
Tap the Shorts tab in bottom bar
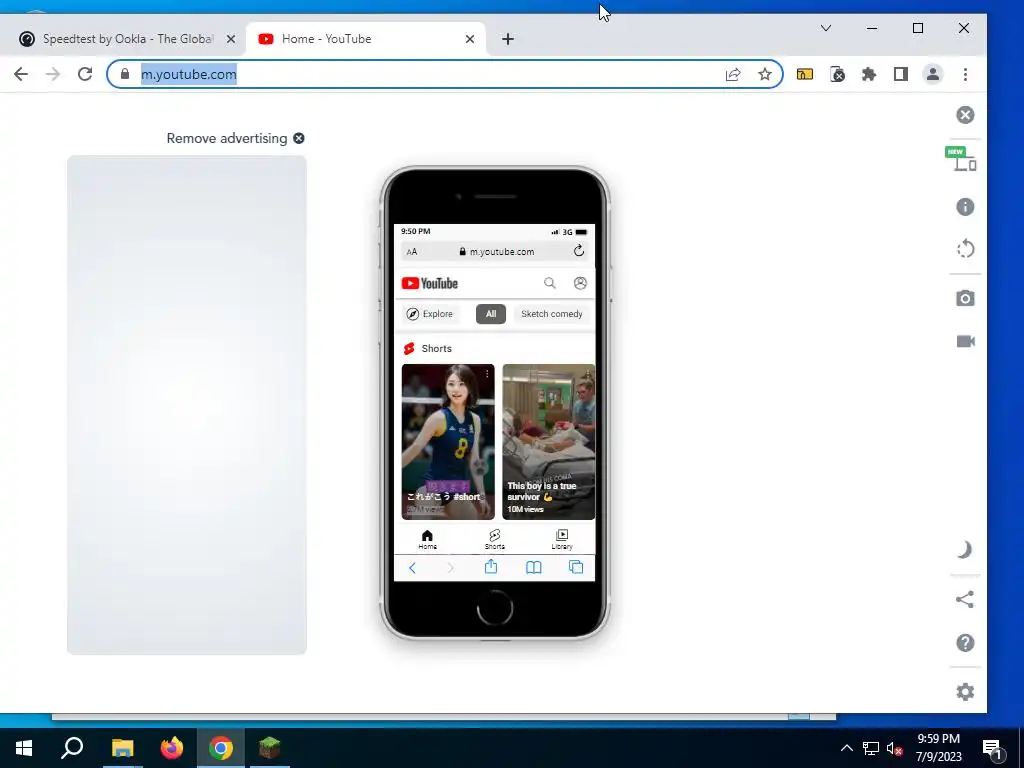(494, 539)
